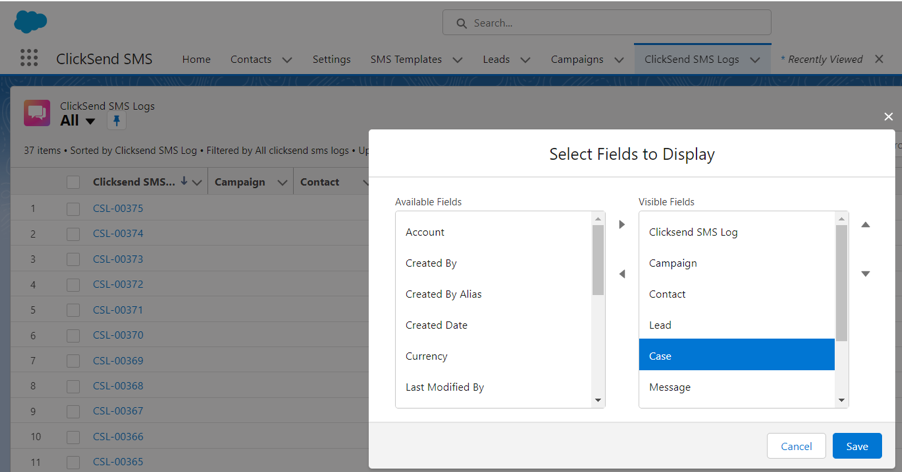This screenshot has height=472, width=902.
Task: Move selected field back to Available Fields
Action: pyautogui.click(x=622, y=274)
